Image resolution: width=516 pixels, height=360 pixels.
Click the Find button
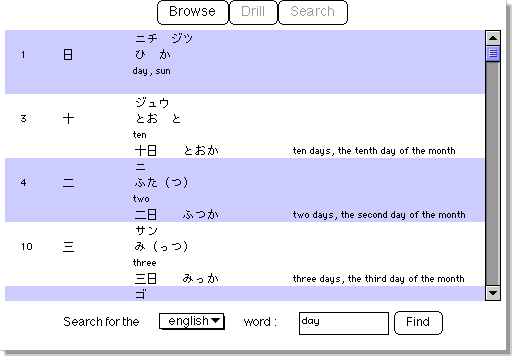point(418,322)
